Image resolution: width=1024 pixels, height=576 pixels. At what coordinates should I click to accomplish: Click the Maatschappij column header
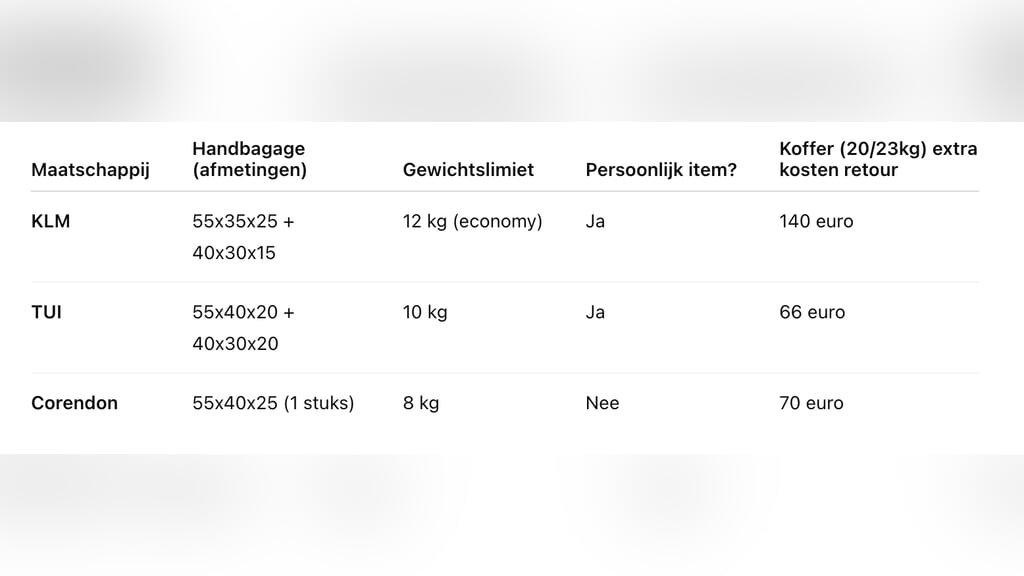pos(90,170)
